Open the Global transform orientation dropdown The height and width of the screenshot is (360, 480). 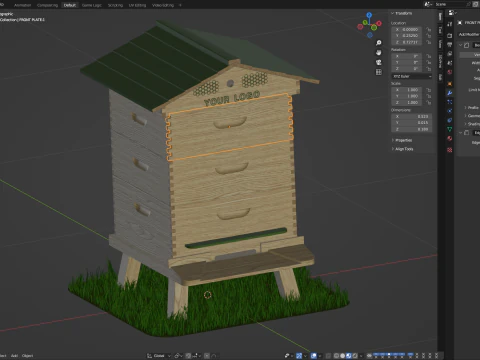pyautogui.click(x=159, y=356)
